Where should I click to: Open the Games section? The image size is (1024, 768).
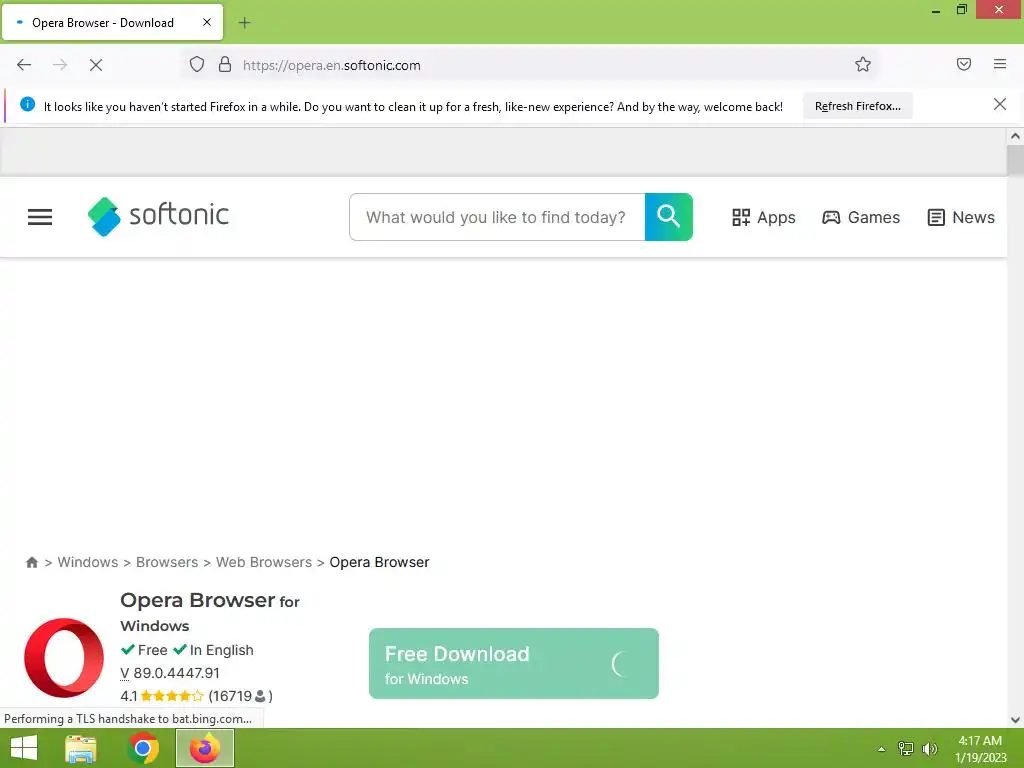click(861, 217)
